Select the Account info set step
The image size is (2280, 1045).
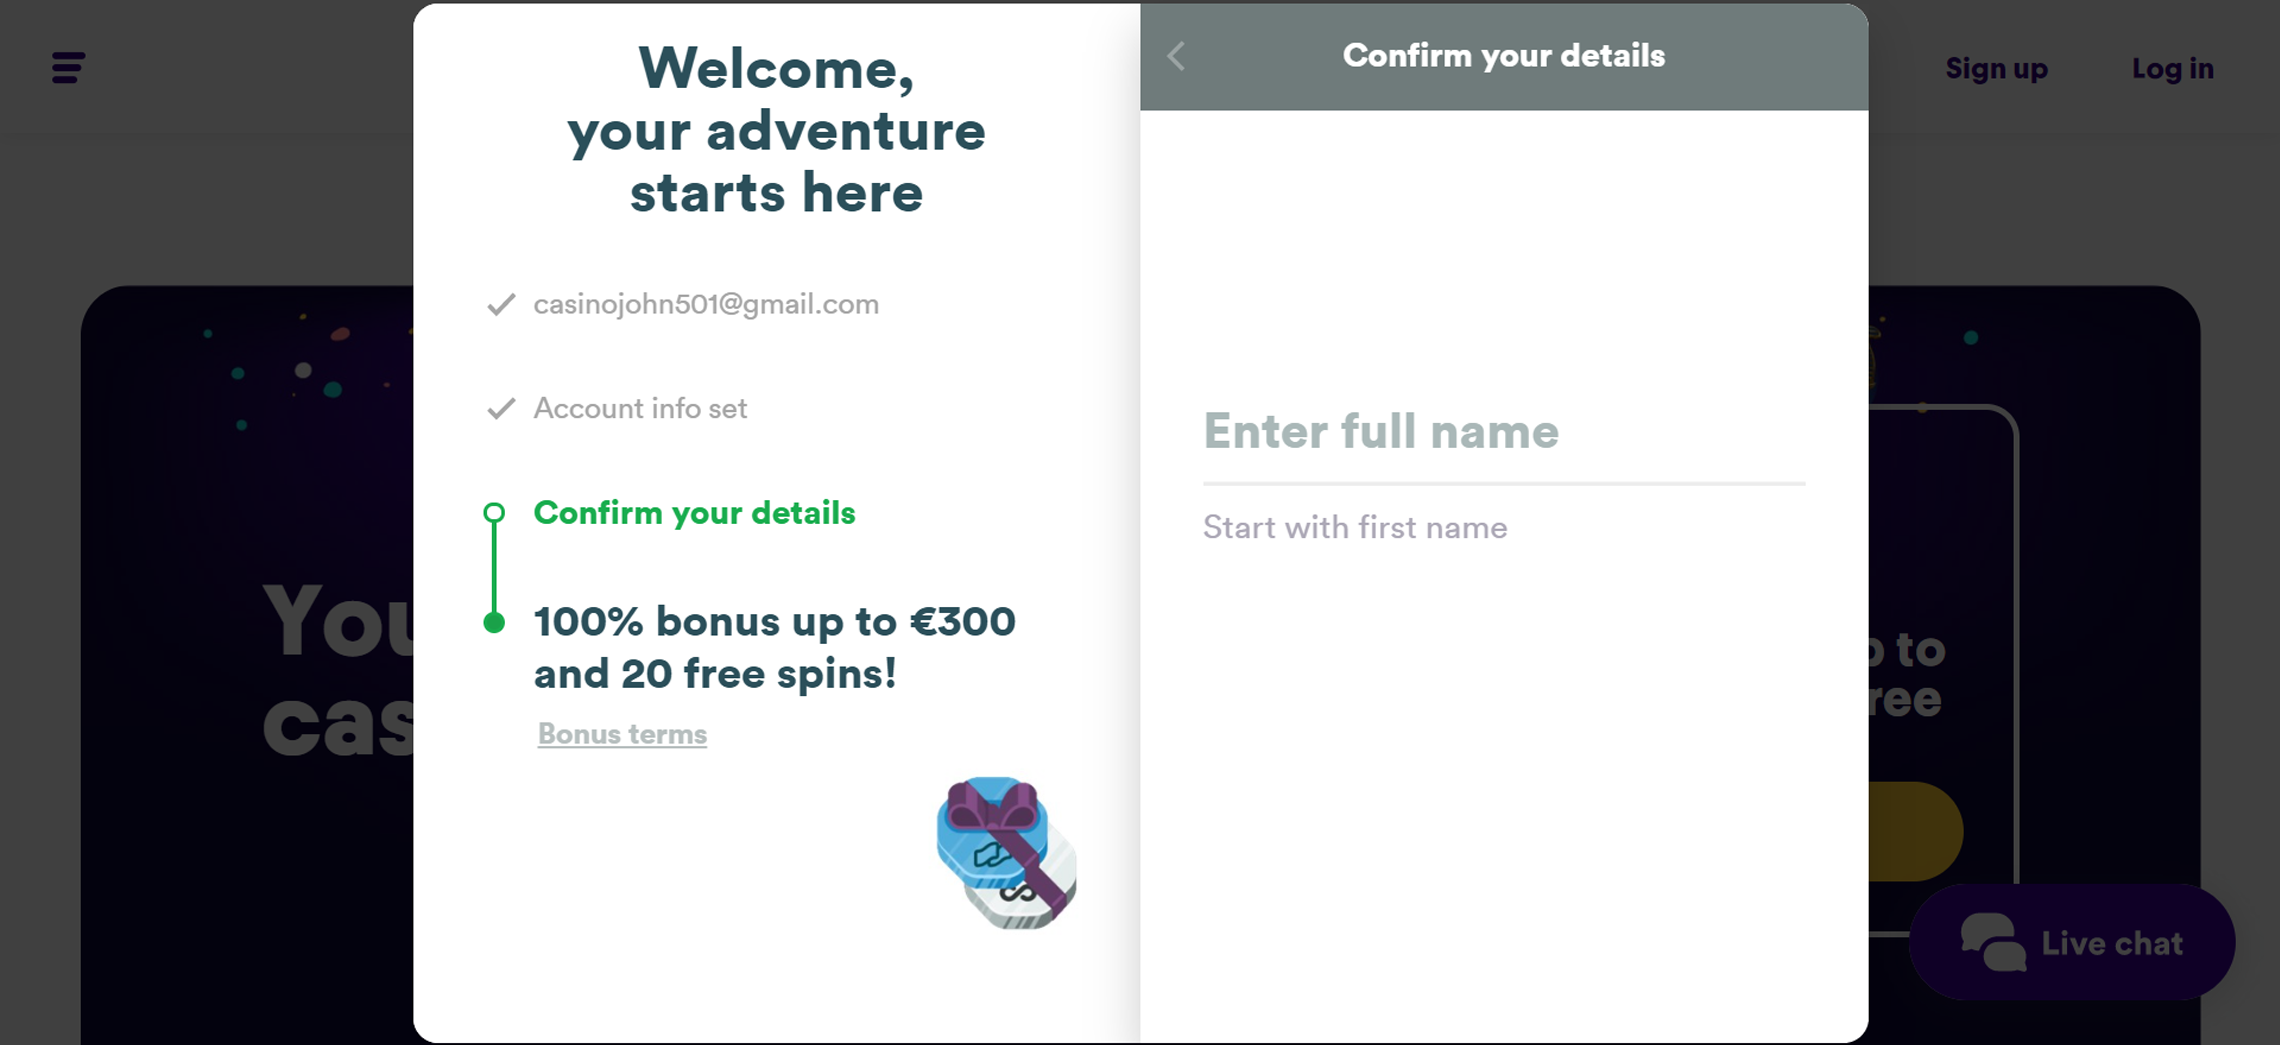(640, 408)
